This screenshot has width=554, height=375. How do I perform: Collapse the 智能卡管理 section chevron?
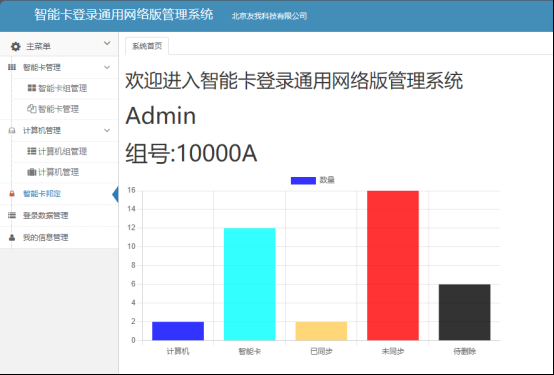(x=107, y=67)
